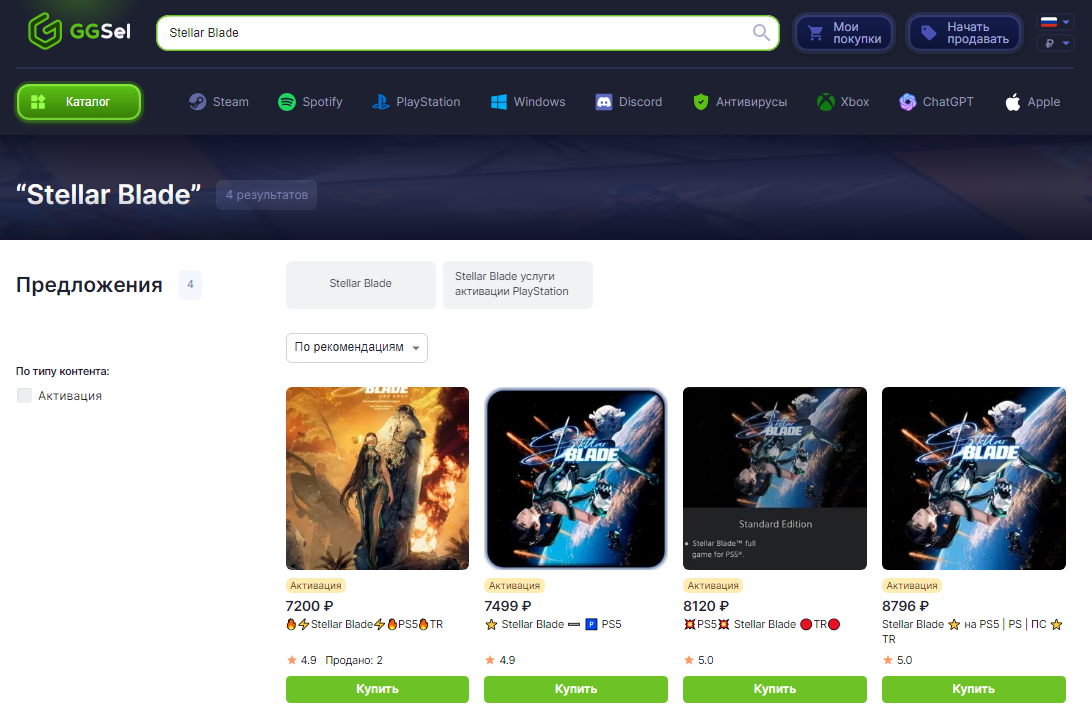This screenshot has height=715, width=1092.
Task: Click Купить for the 7499 ₽ offer
Action: tap(576, 689)
